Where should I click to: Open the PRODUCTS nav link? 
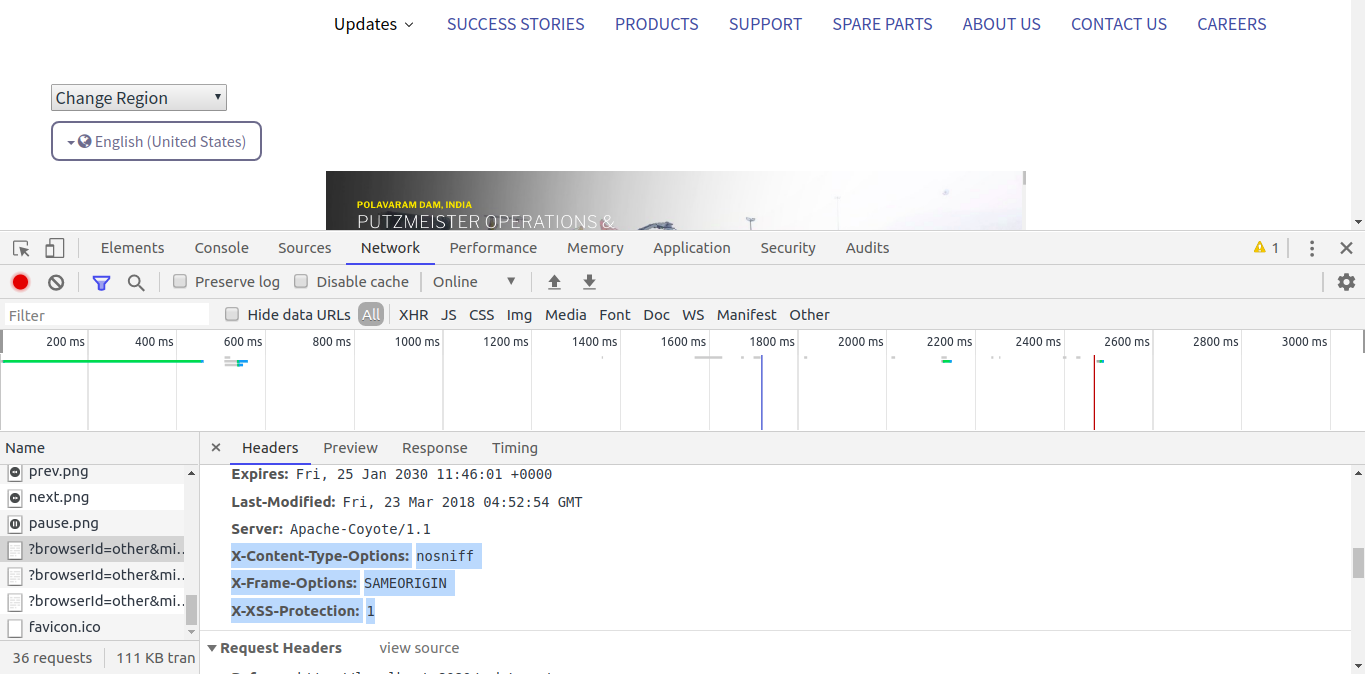657,24
